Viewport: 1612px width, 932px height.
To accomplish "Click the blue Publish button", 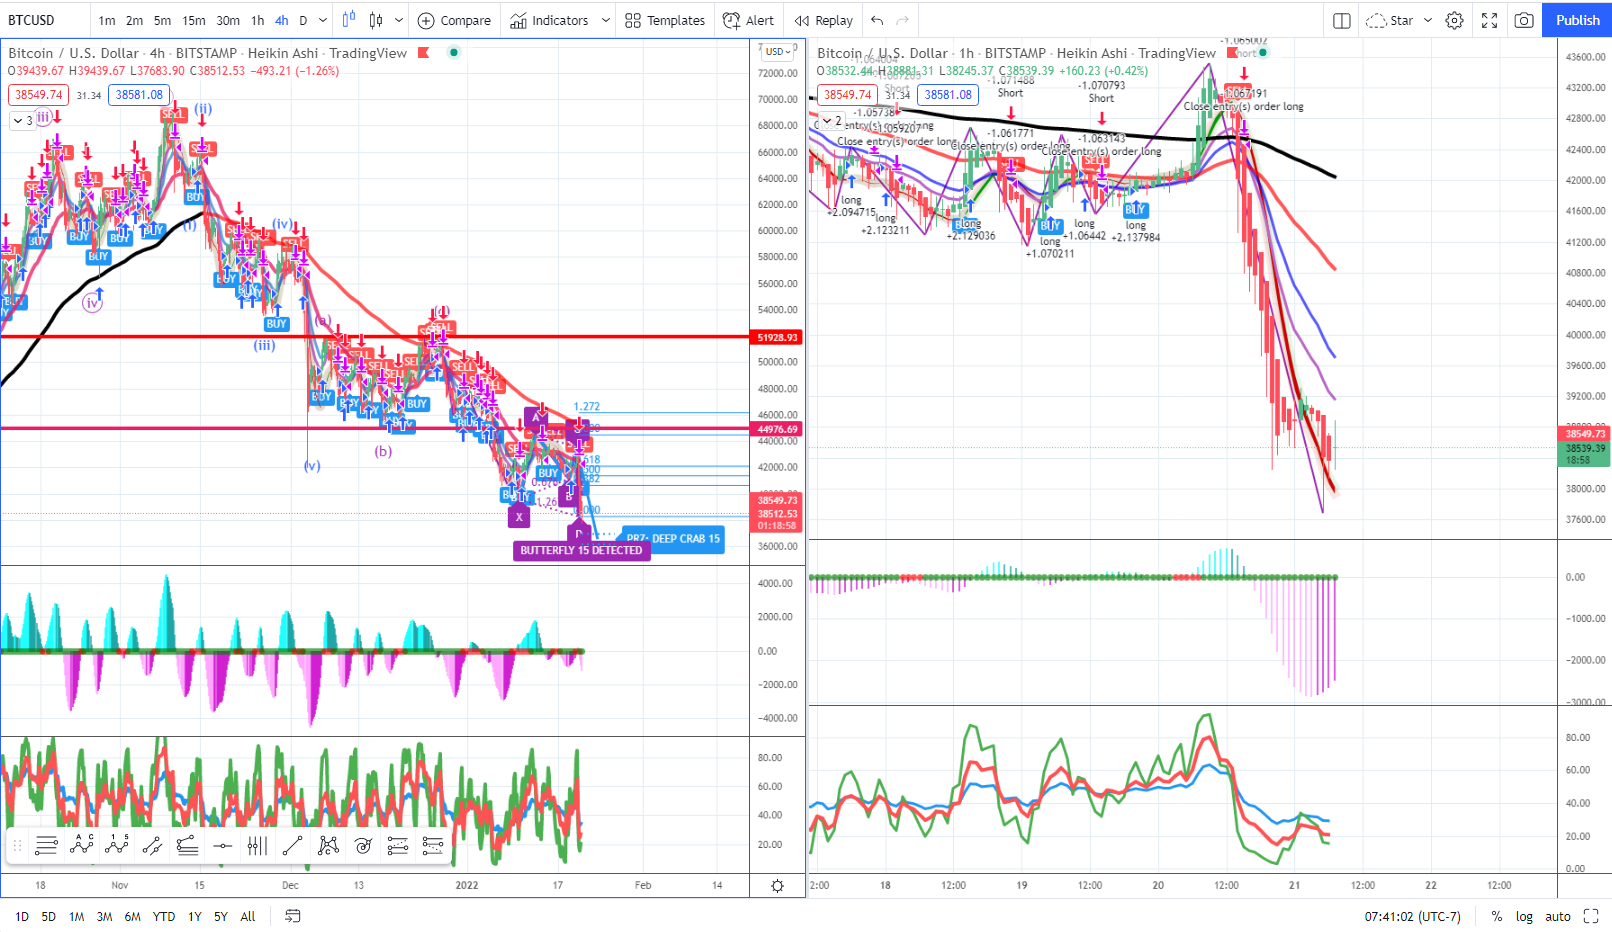I will point(1577,20).
